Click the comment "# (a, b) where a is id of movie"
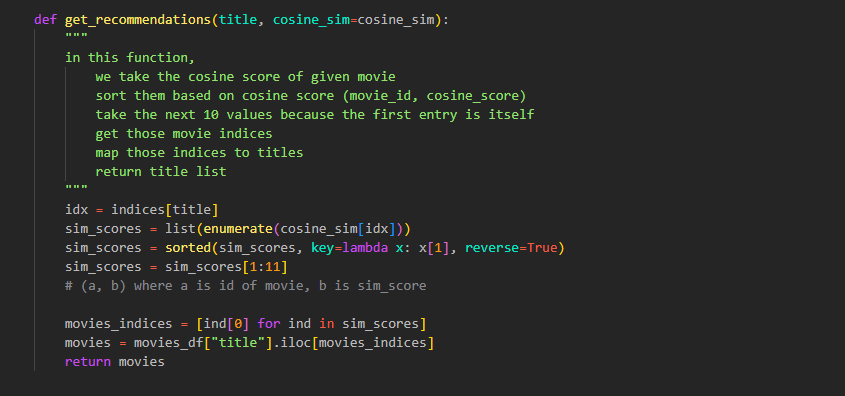The width and height of the screenshot is (845, 396). (246, 286)
